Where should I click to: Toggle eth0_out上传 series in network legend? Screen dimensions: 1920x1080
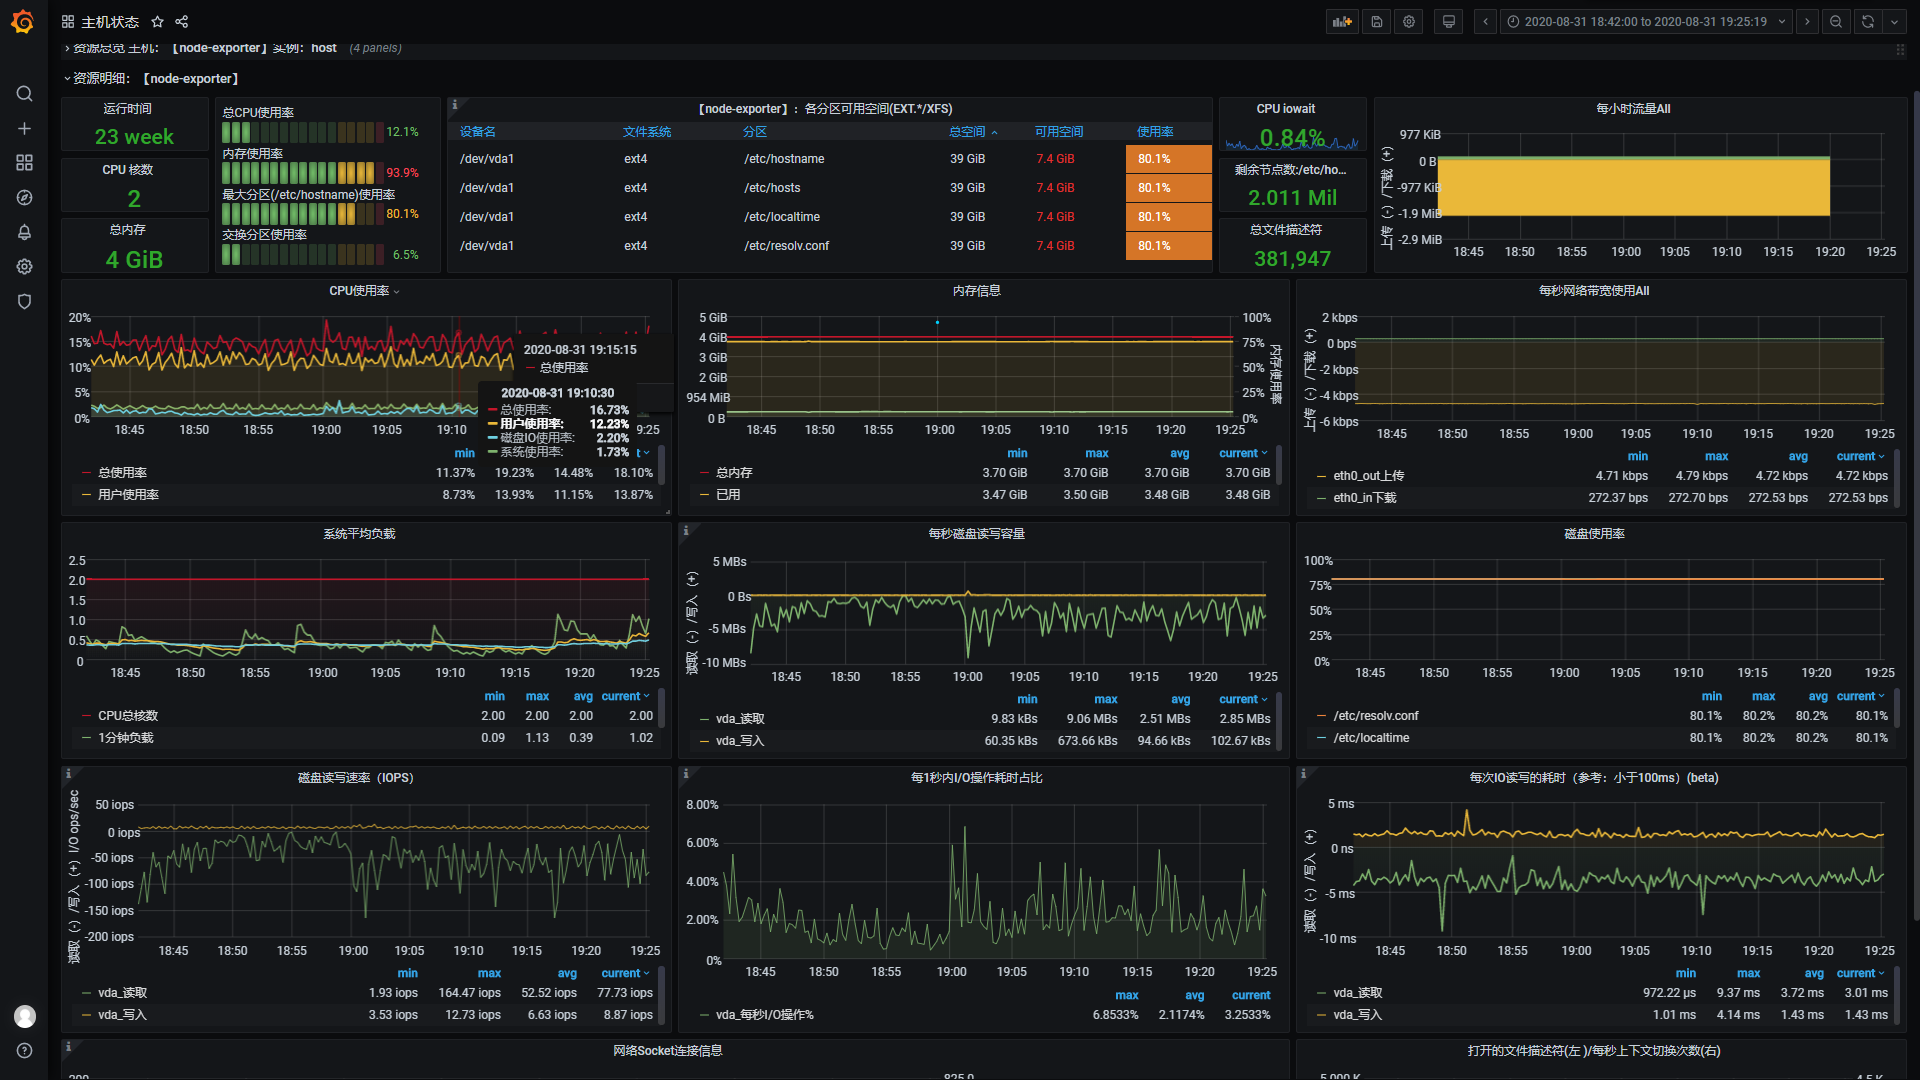point(1368,476)
